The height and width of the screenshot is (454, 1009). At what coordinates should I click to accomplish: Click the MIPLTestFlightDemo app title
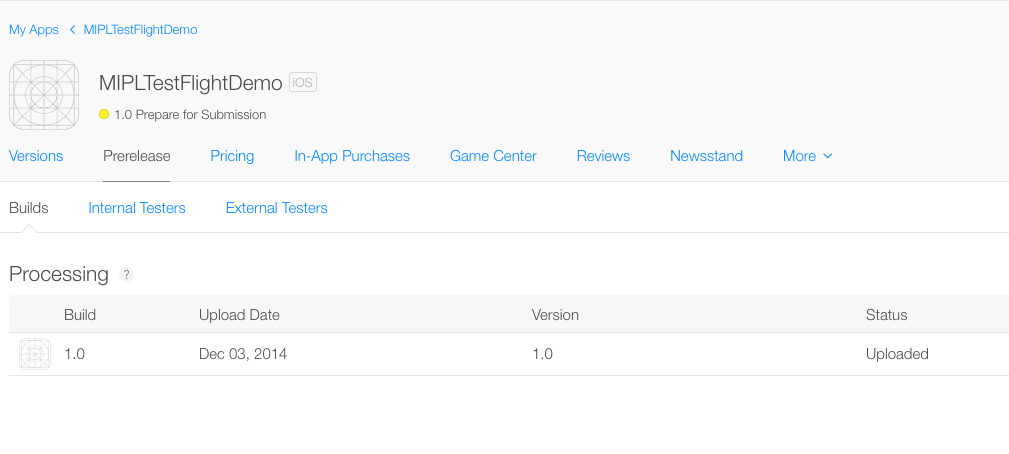tap(190, 83)
